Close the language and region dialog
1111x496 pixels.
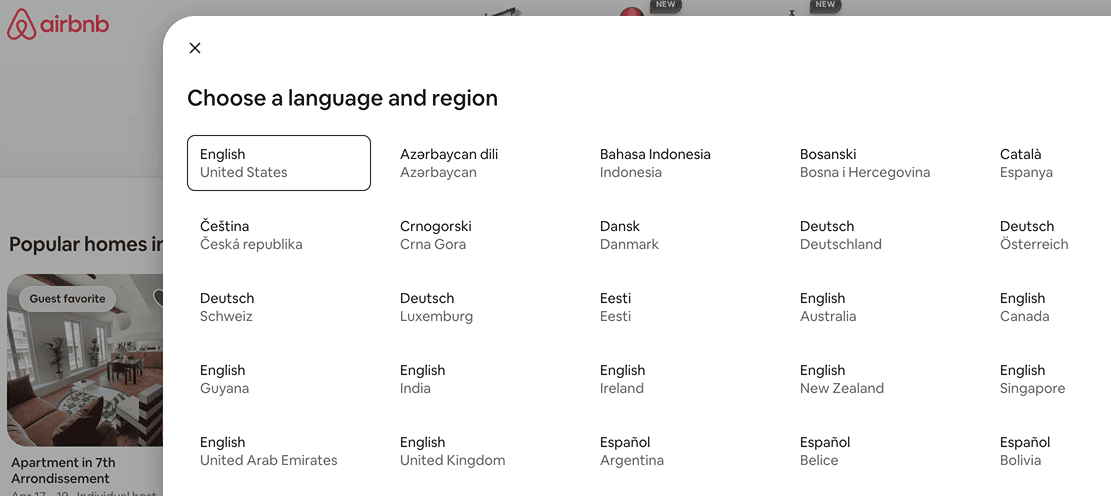[195, 48]
